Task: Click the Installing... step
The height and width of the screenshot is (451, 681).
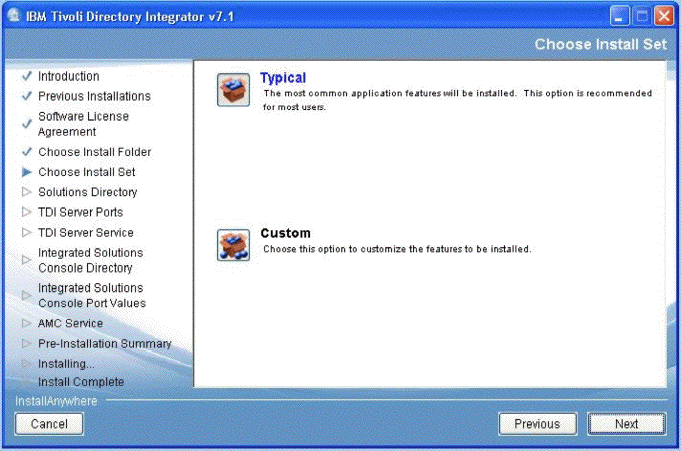Action: coord(66,364)
